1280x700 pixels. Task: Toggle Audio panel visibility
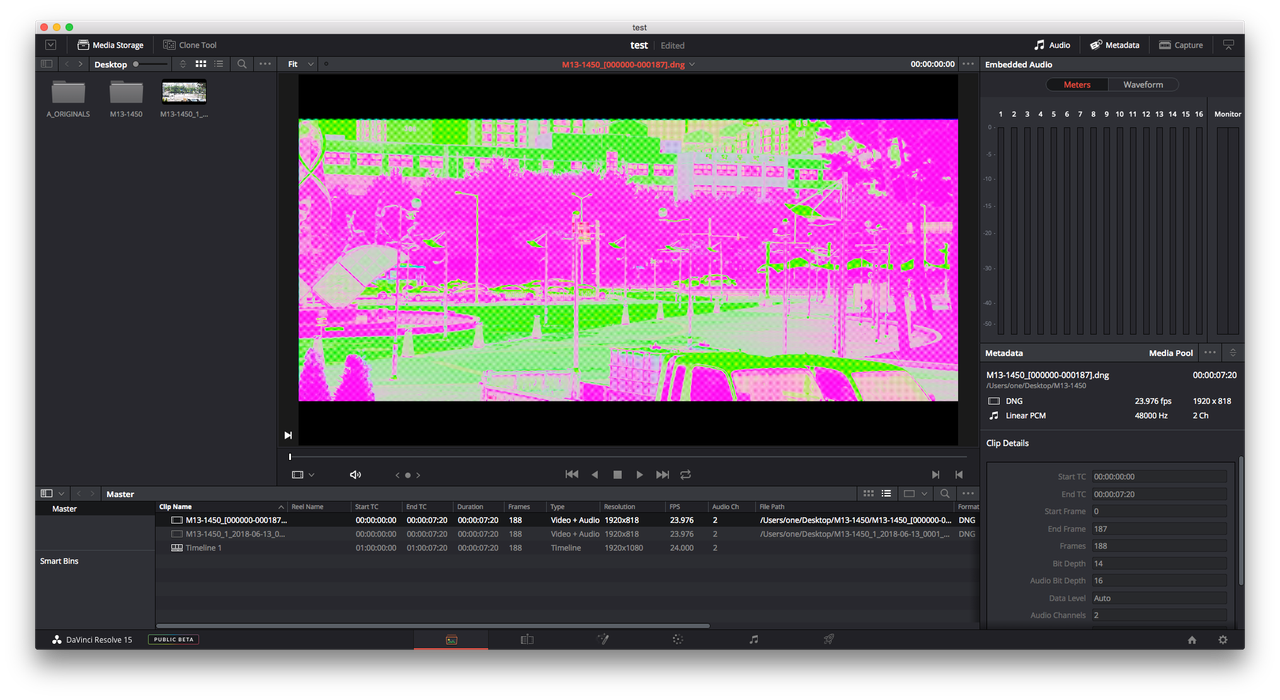pos(1052,45)
